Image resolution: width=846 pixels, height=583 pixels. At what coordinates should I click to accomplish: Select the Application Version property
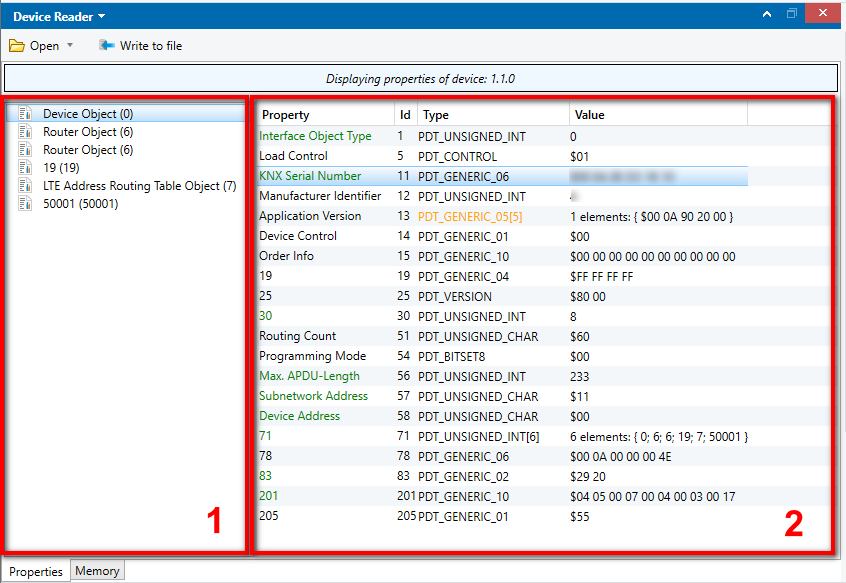pos(310,216)
